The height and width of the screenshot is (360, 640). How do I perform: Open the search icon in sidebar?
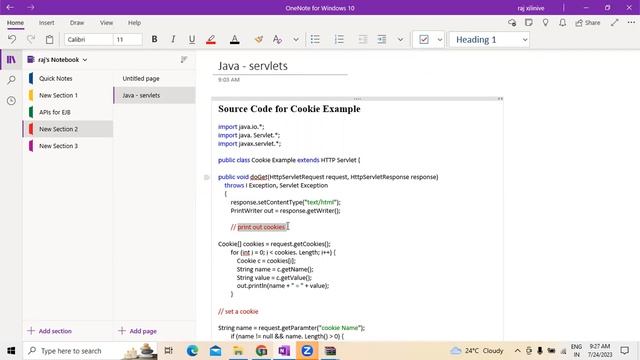click(x=11, y=80)
